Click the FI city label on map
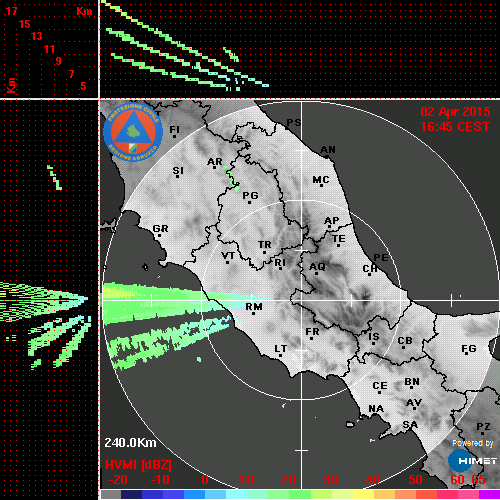The image size is (500, 500). tap(174, 129)
